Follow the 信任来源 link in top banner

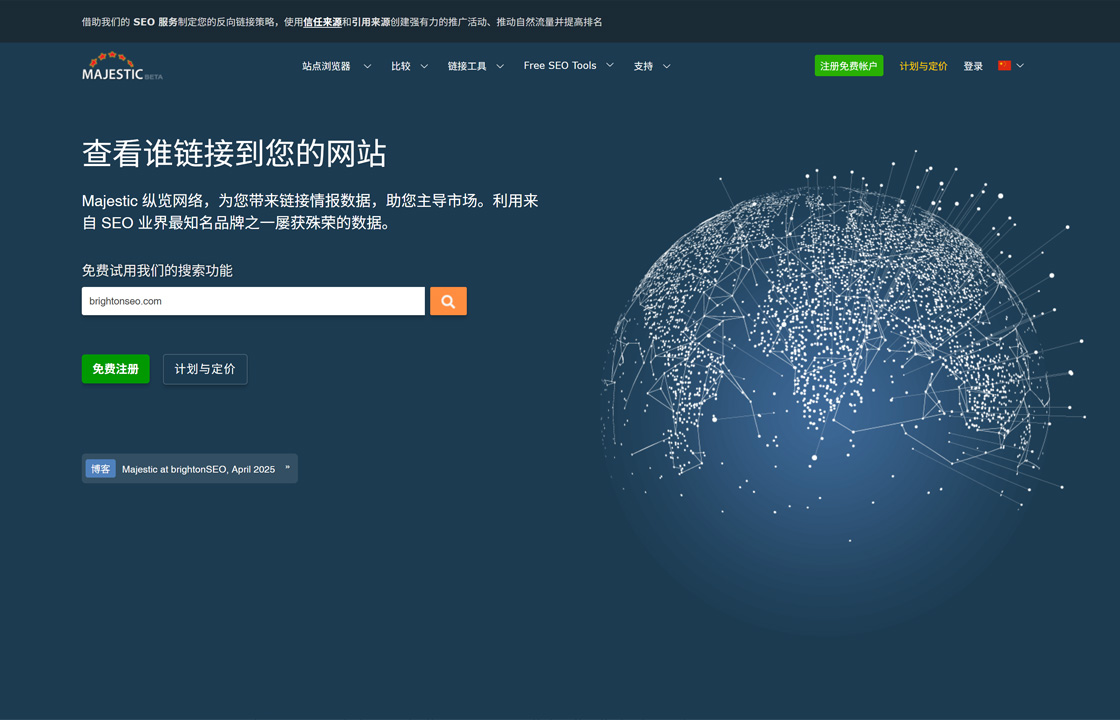point(322,22)
